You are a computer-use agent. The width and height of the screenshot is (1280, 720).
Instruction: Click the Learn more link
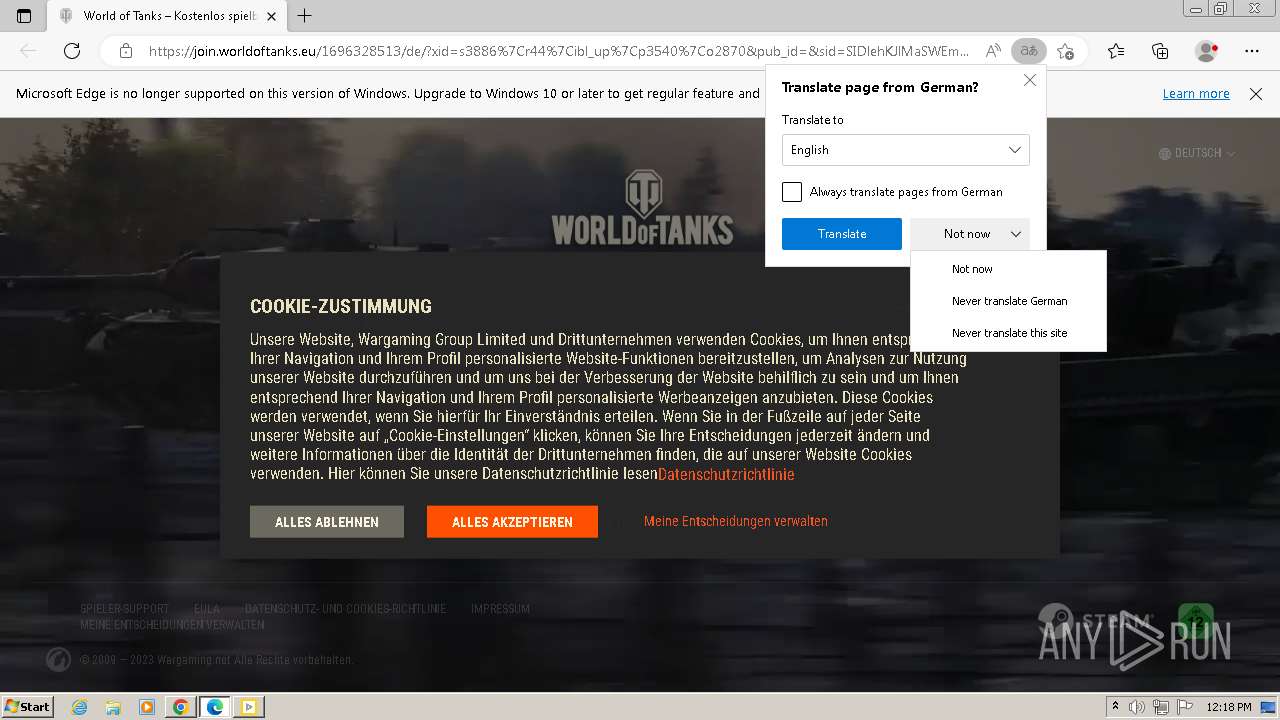pyautogui.click(x=1196, y=93)
